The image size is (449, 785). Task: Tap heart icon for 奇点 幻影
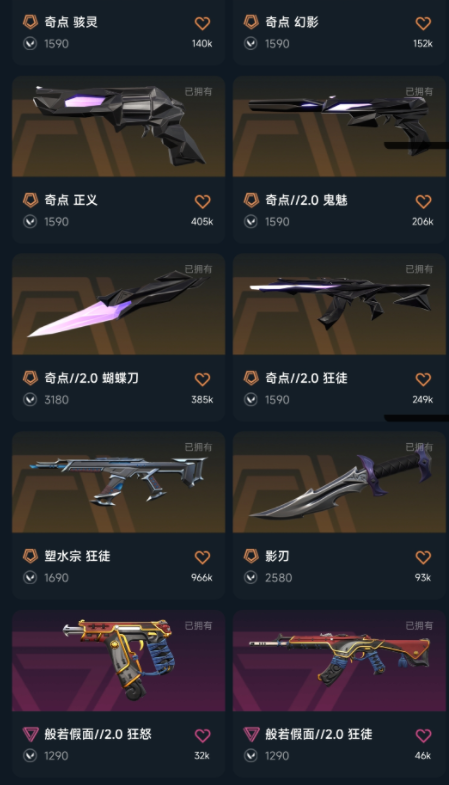tap(423, 23)
